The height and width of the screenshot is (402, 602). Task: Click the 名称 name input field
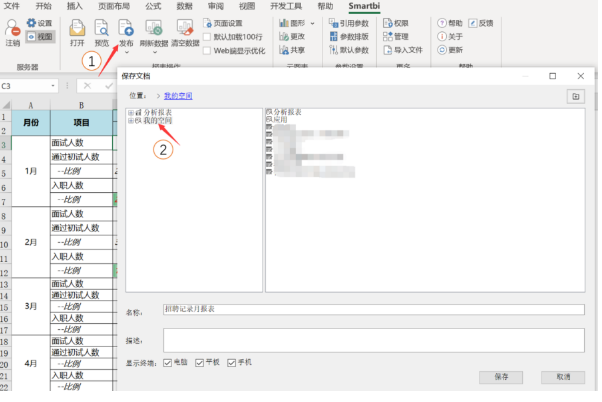374,309
